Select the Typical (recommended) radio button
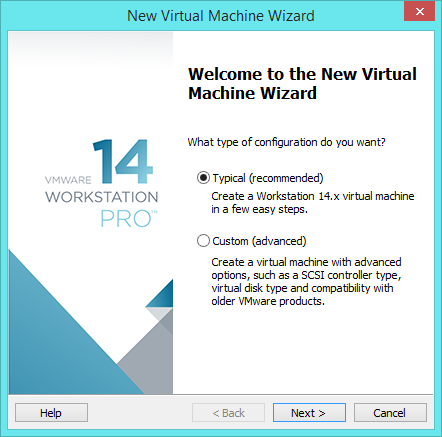 pos(203,178)
